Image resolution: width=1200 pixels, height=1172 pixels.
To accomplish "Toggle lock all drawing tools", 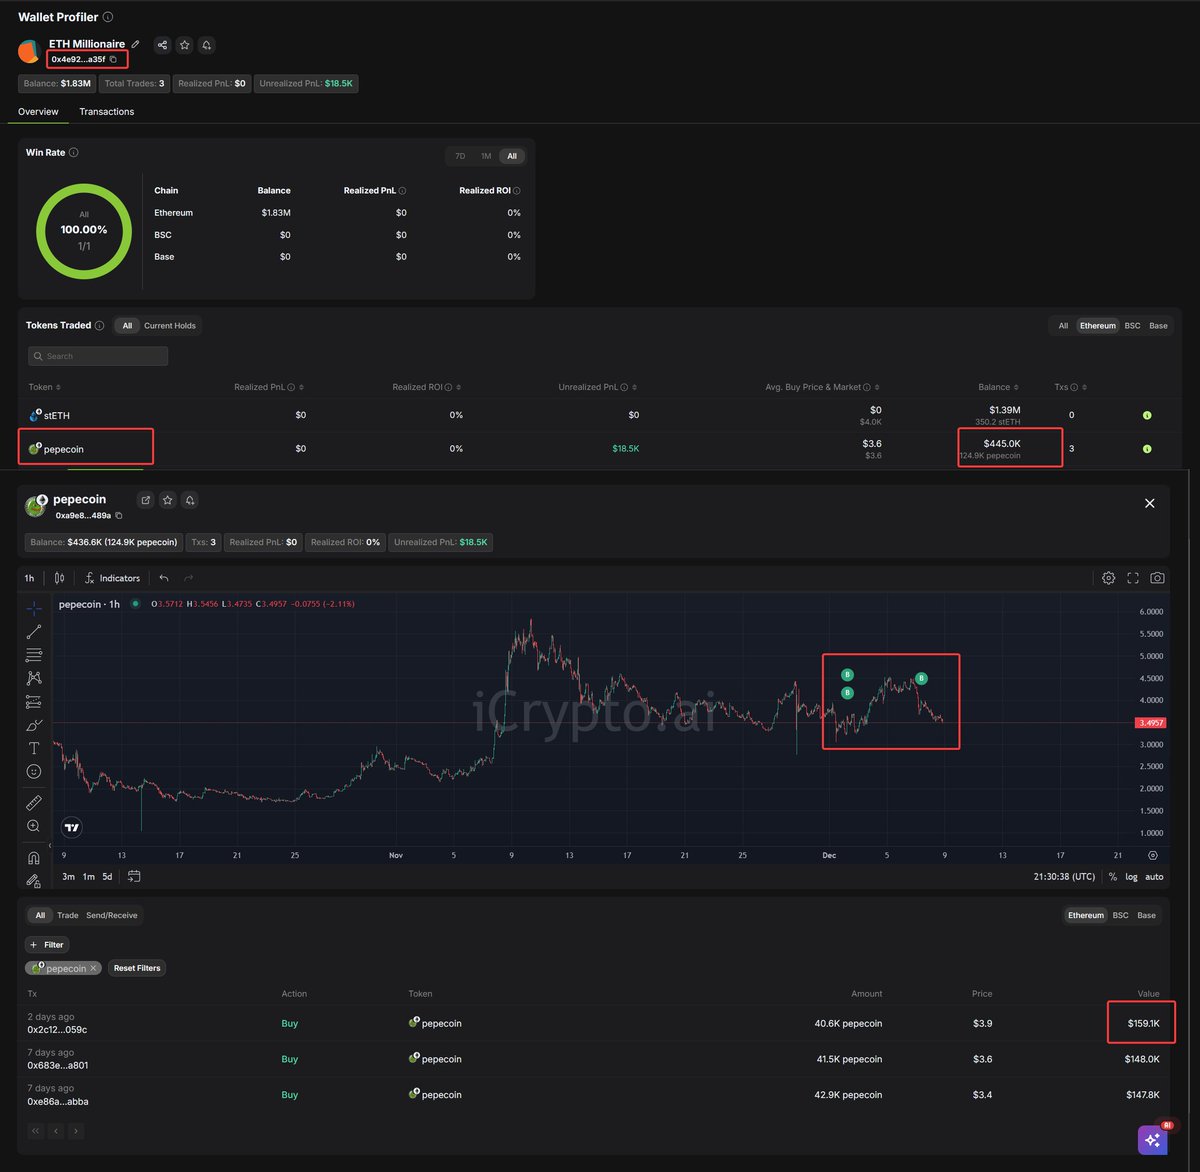I will tap(34, 881).
